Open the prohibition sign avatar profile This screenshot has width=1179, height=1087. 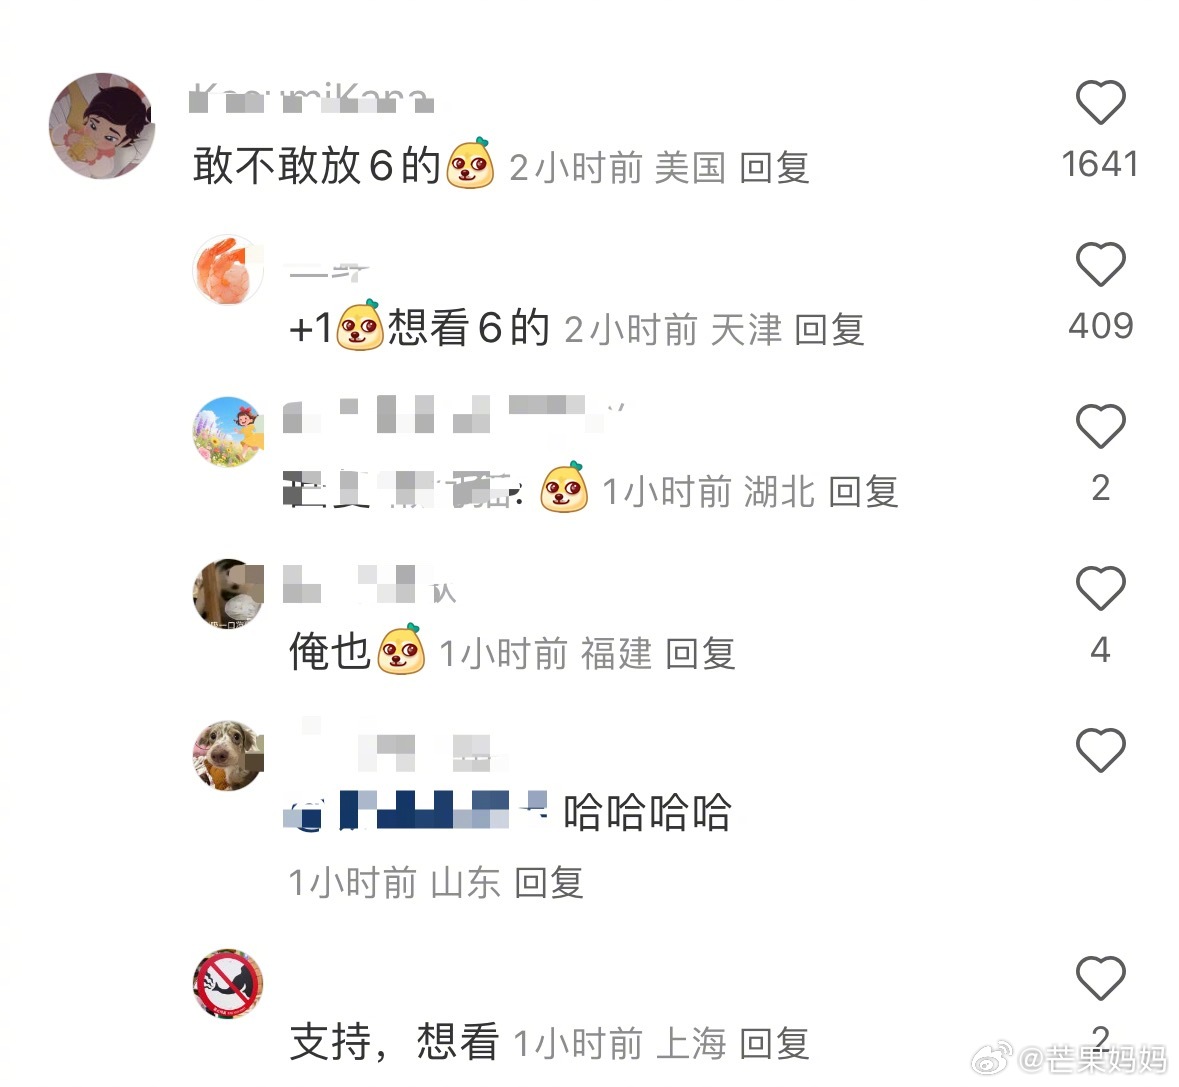tap(229, 983)
